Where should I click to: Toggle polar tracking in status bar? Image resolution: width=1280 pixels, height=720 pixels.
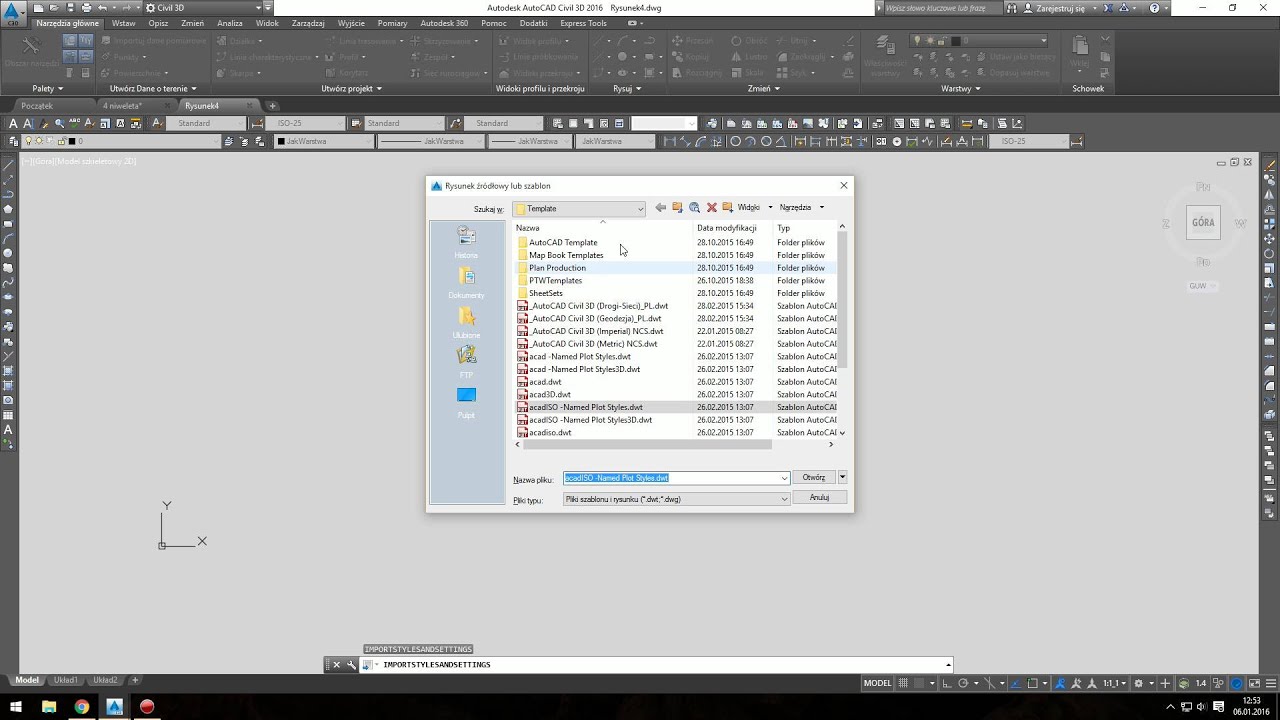click(x=962, y=683)
